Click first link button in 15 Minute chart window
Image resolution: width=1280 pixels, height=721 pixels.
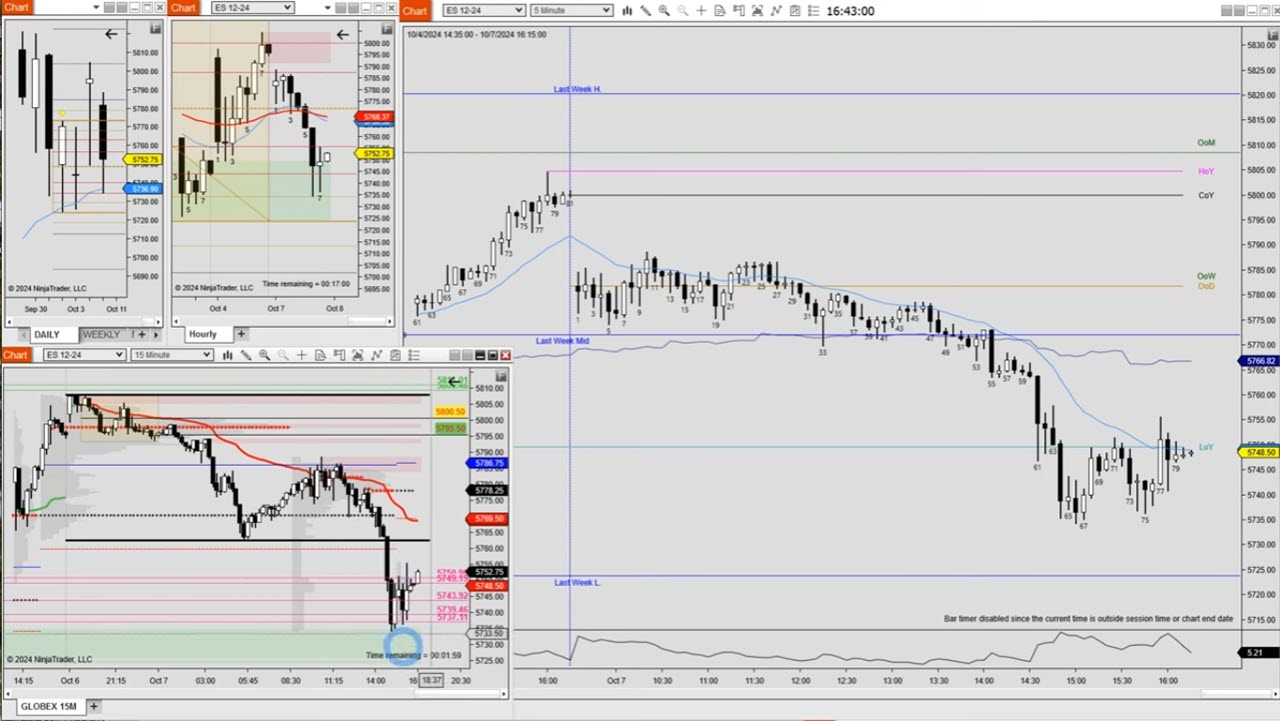point(455,355)
